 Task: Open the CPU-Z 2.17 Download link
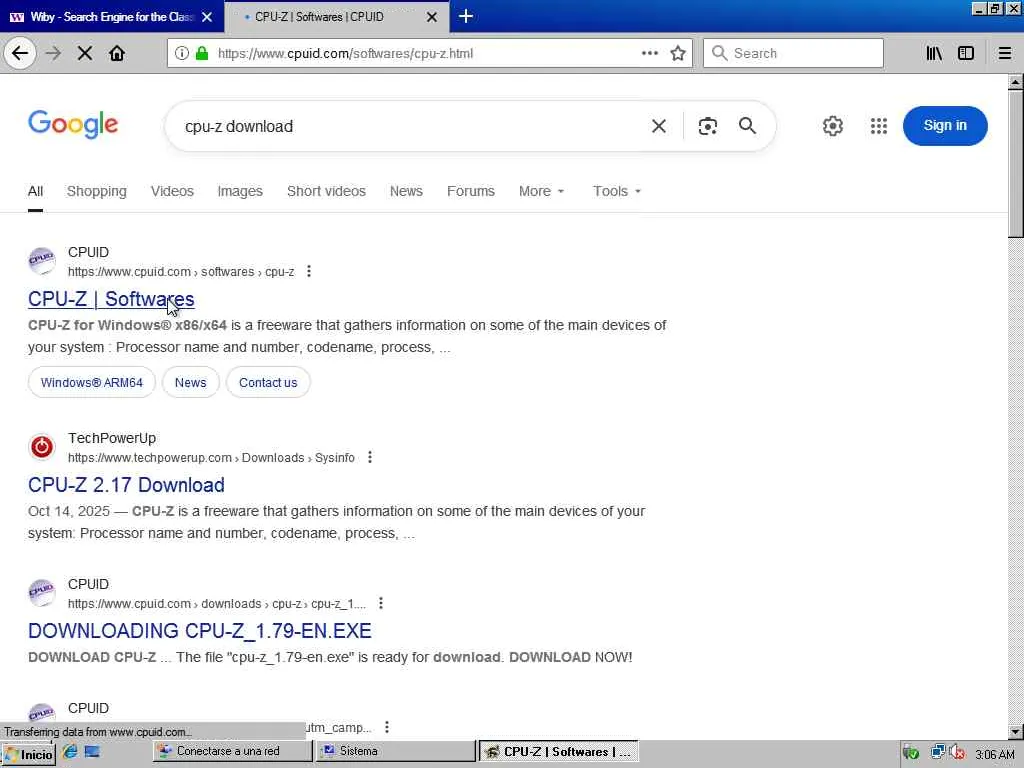click(x=126, y=485)
